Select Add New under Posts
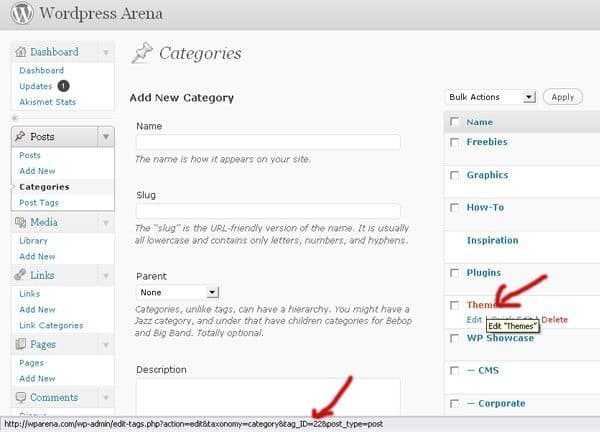This screenshot has height=432, width=600. tap(37, 171)
